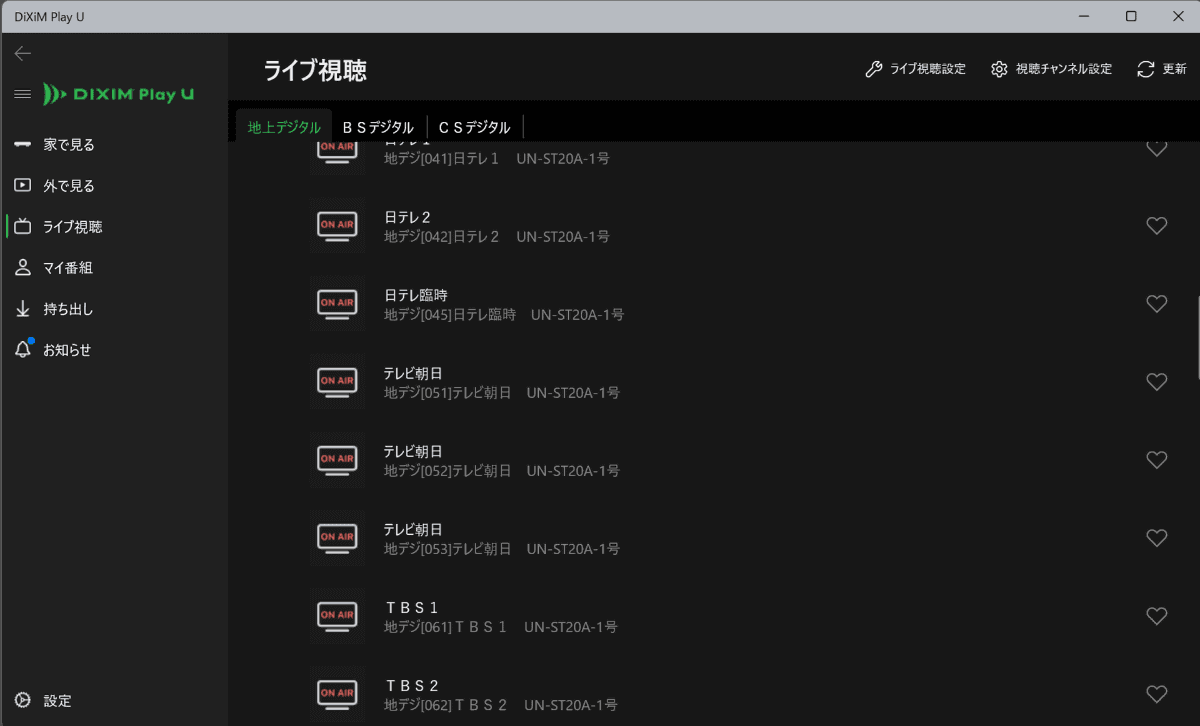This screenshot has height=726, width=1200.
Task: Open 視聴チャンネル設定
Action: (x=1050, y=69)
